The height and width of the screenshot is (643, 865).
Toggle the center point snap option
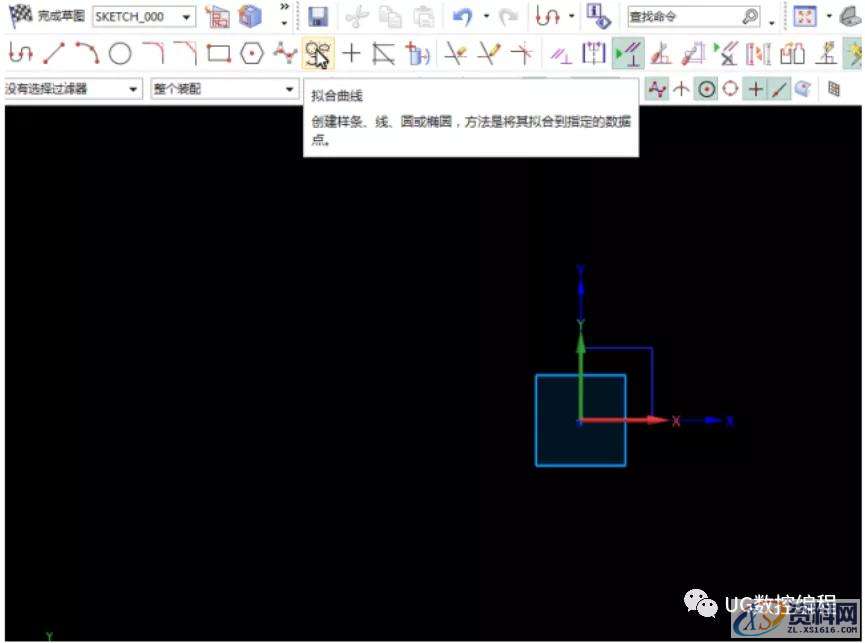(706, 88)
